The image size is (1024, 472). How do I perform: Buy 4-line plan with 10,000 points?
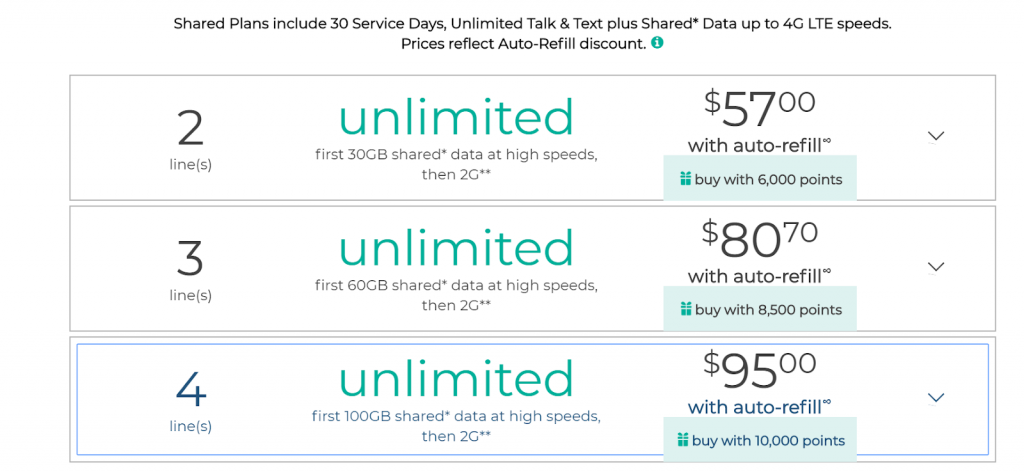760,439
